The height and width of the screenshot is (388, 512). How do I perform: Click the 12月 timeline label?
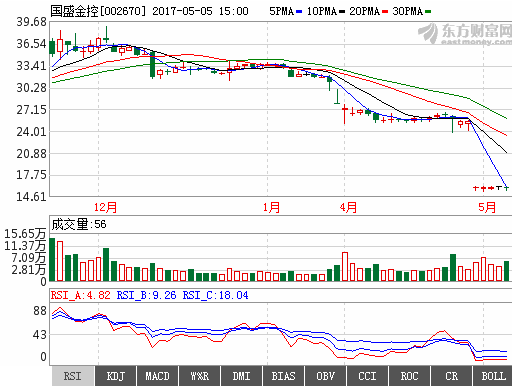click(x=105, y=207)
